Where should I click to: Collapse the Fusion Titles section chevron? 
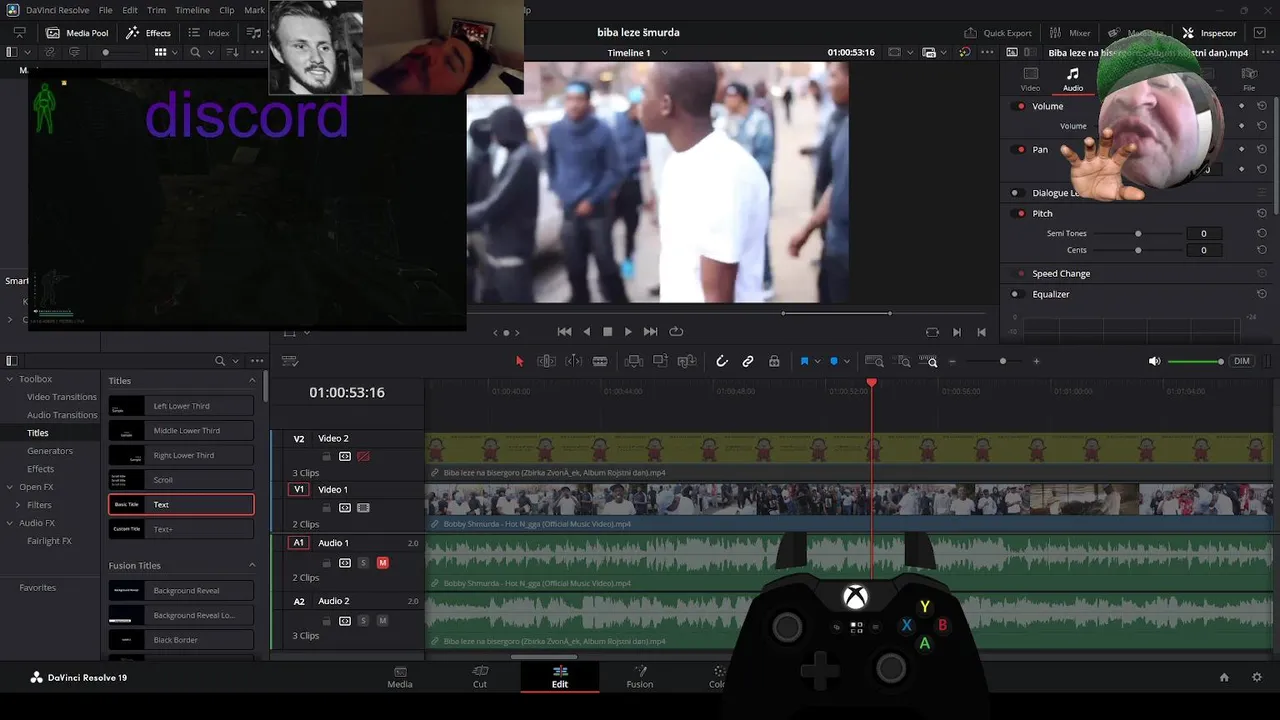(252, 565)
